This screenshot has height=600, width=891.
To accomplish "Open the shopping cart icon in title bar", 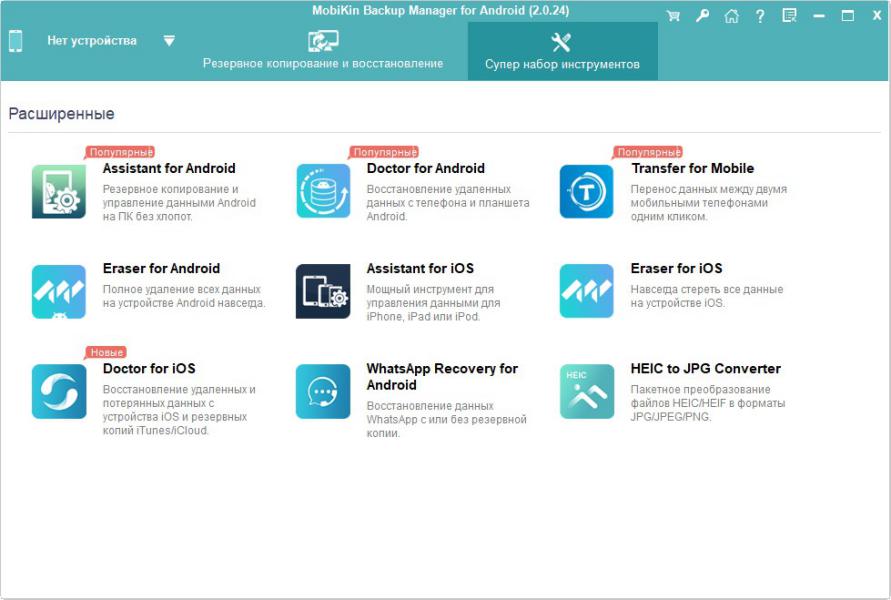I will (673, 16).
